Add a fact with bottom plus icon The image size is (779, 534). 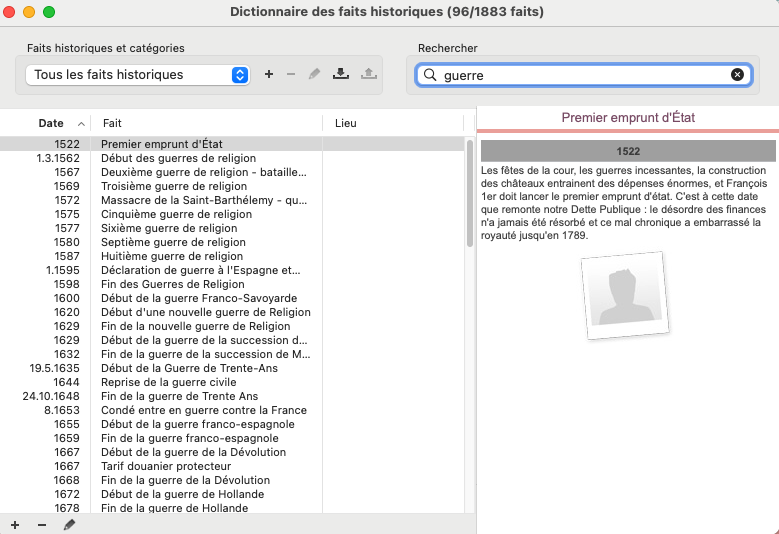point(15,525)
